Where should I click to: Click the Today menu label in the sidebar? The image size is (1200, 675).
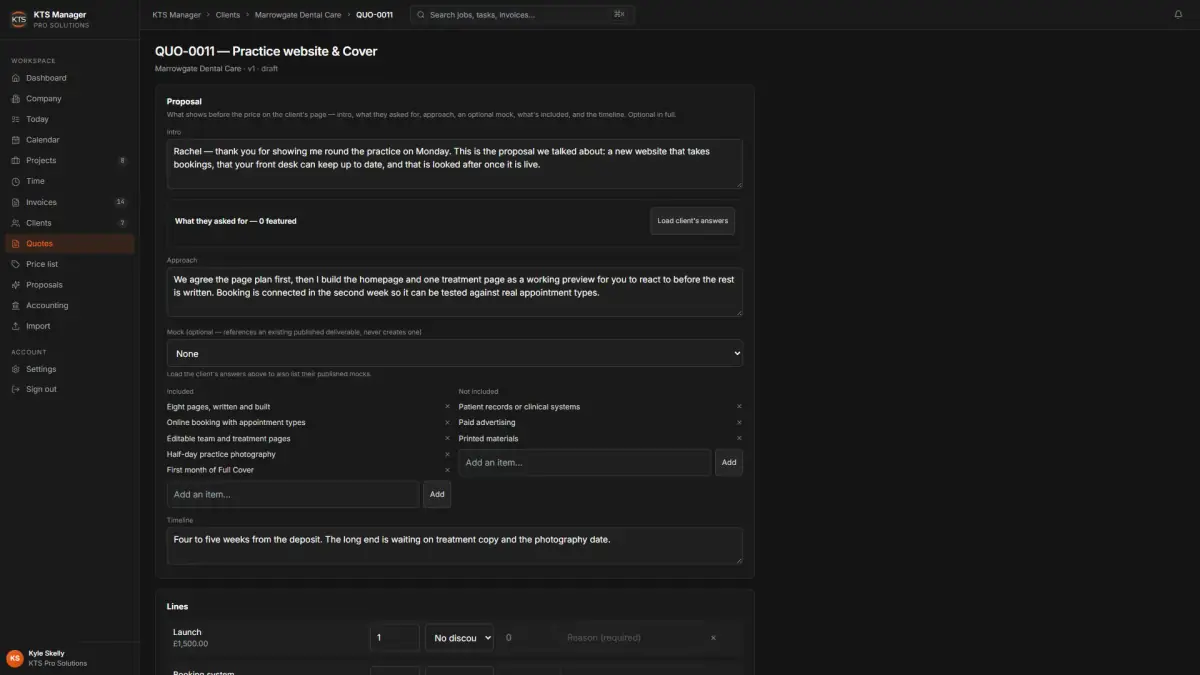click(37, 119)
